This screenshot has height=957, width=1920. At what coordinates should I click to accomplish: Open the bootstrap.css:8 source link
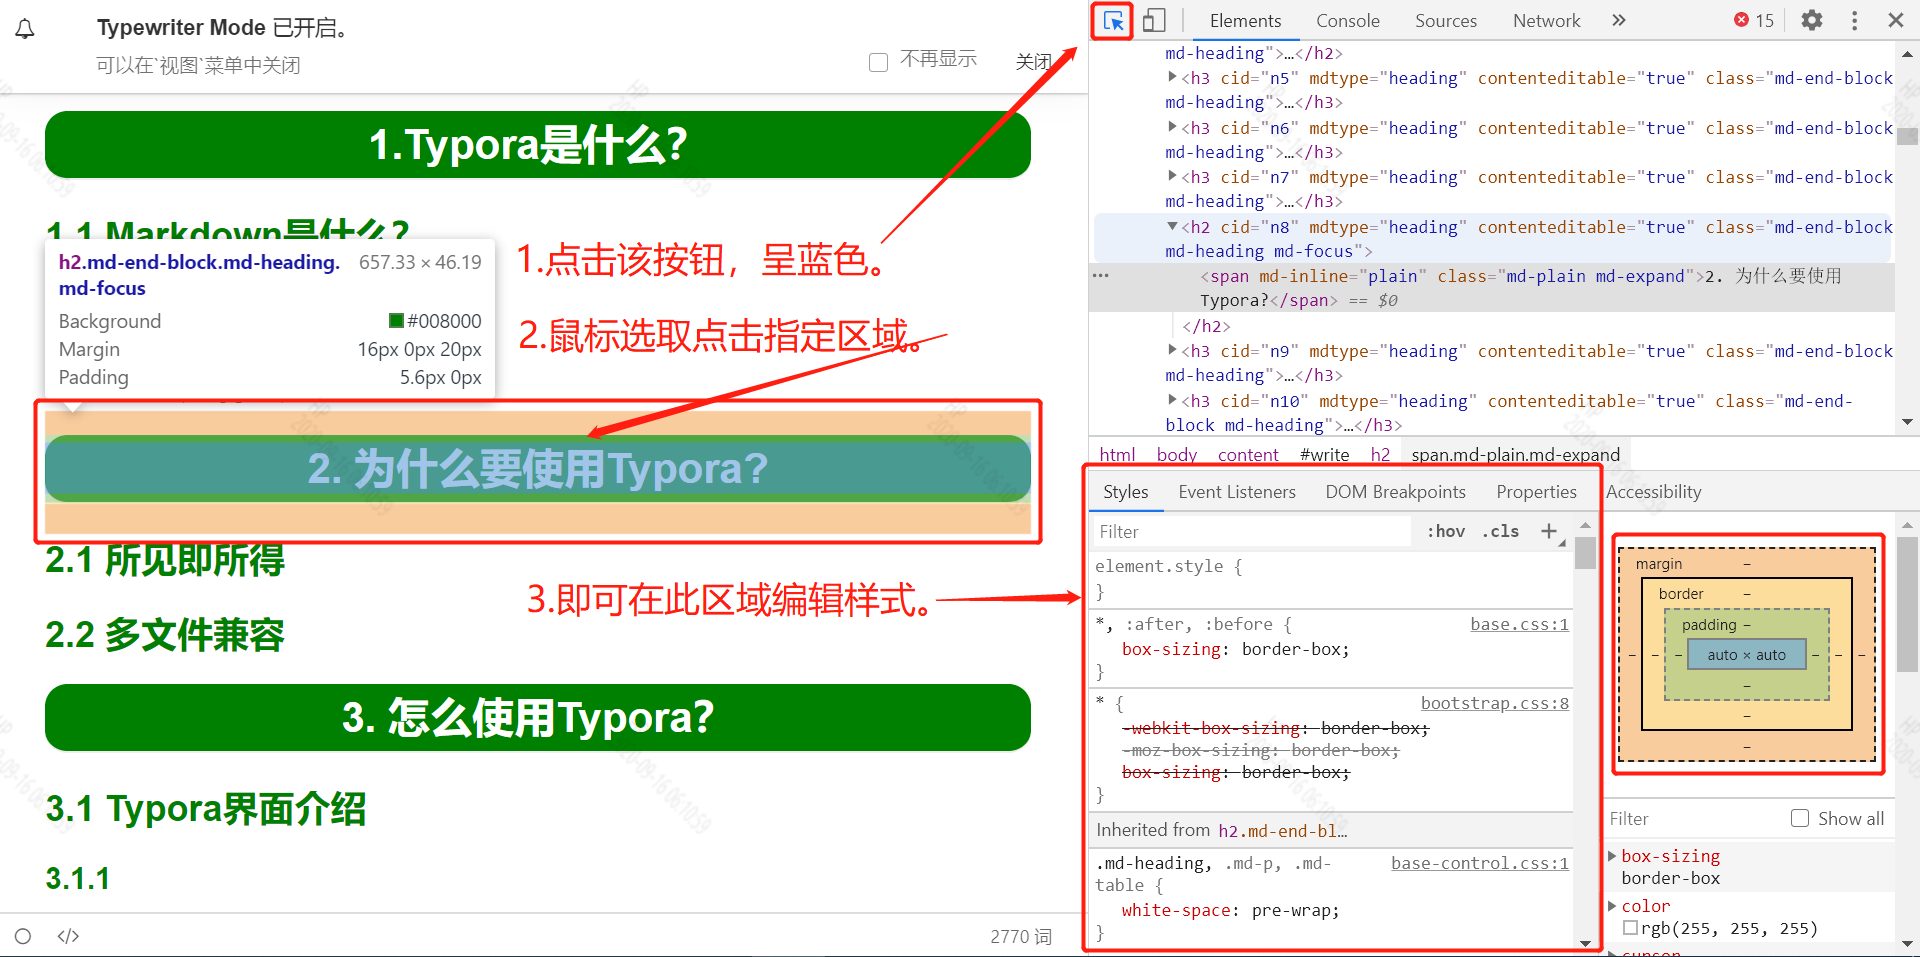pyautogui.click(x=1495, y=703)
